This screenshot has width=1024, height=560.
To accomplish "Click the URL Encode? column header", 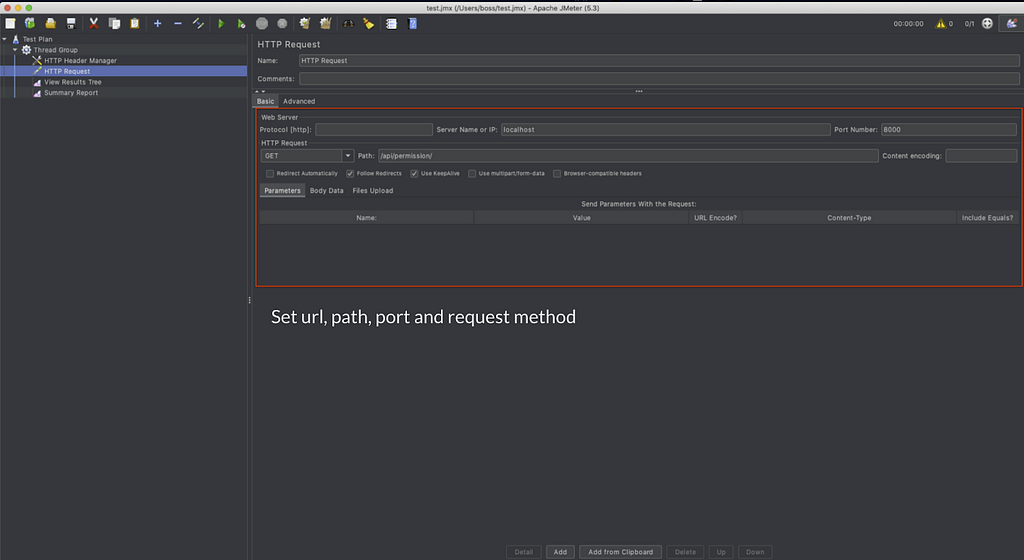I will click(x=715, y=218).
